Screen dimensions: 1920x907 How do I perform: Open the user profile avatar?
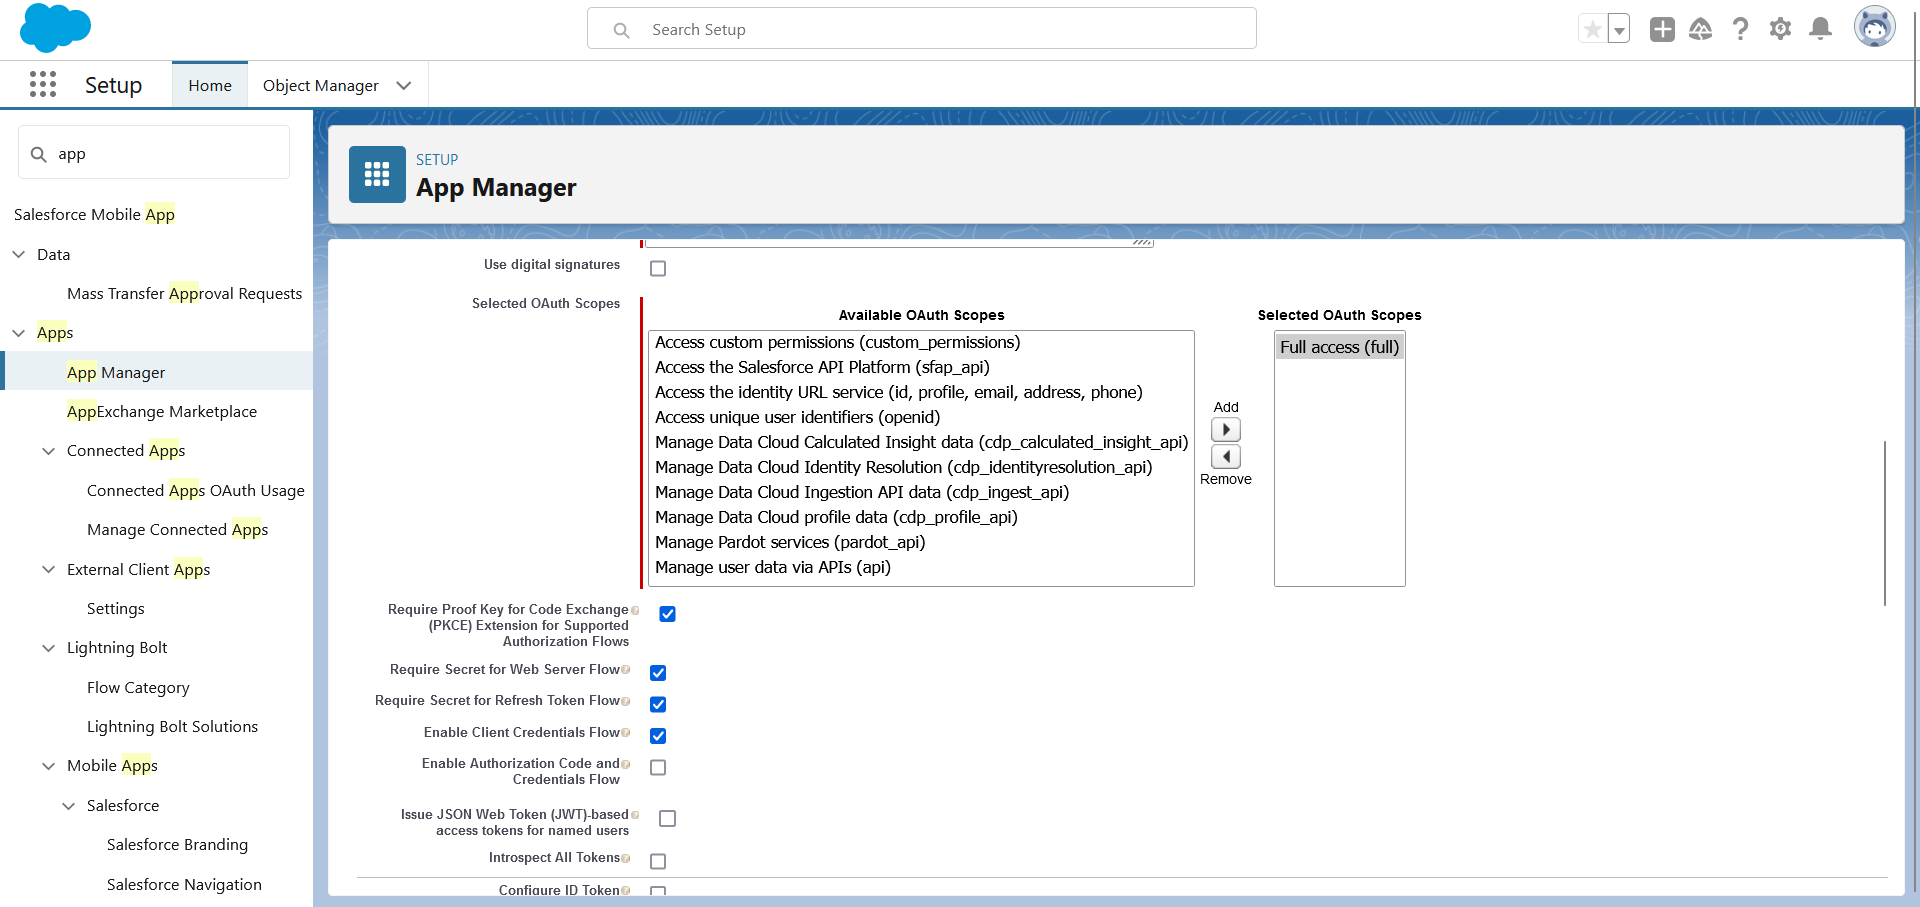click(x=1874, y=27)
